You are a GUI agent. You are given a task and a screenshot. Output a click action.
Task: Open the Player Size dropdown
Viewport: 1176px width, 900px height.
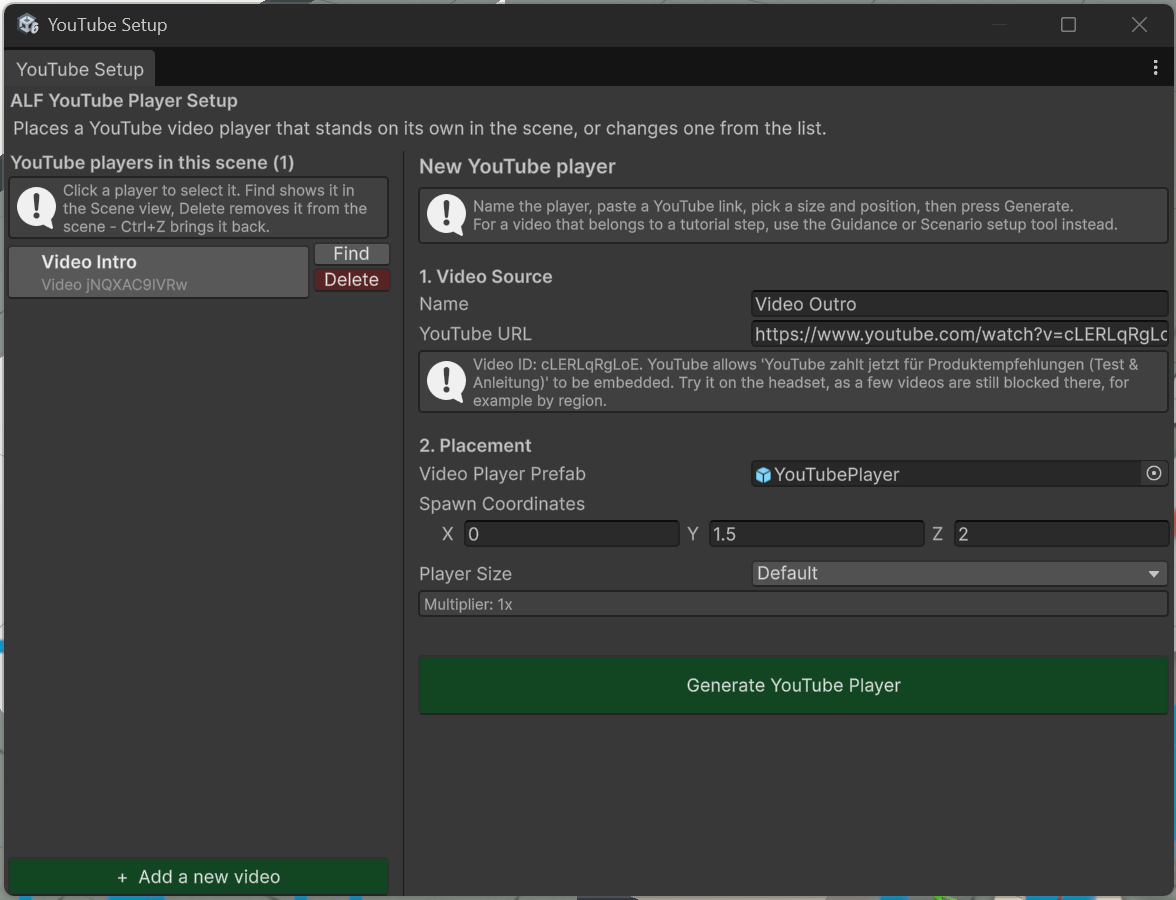click(x=959, y=573)
